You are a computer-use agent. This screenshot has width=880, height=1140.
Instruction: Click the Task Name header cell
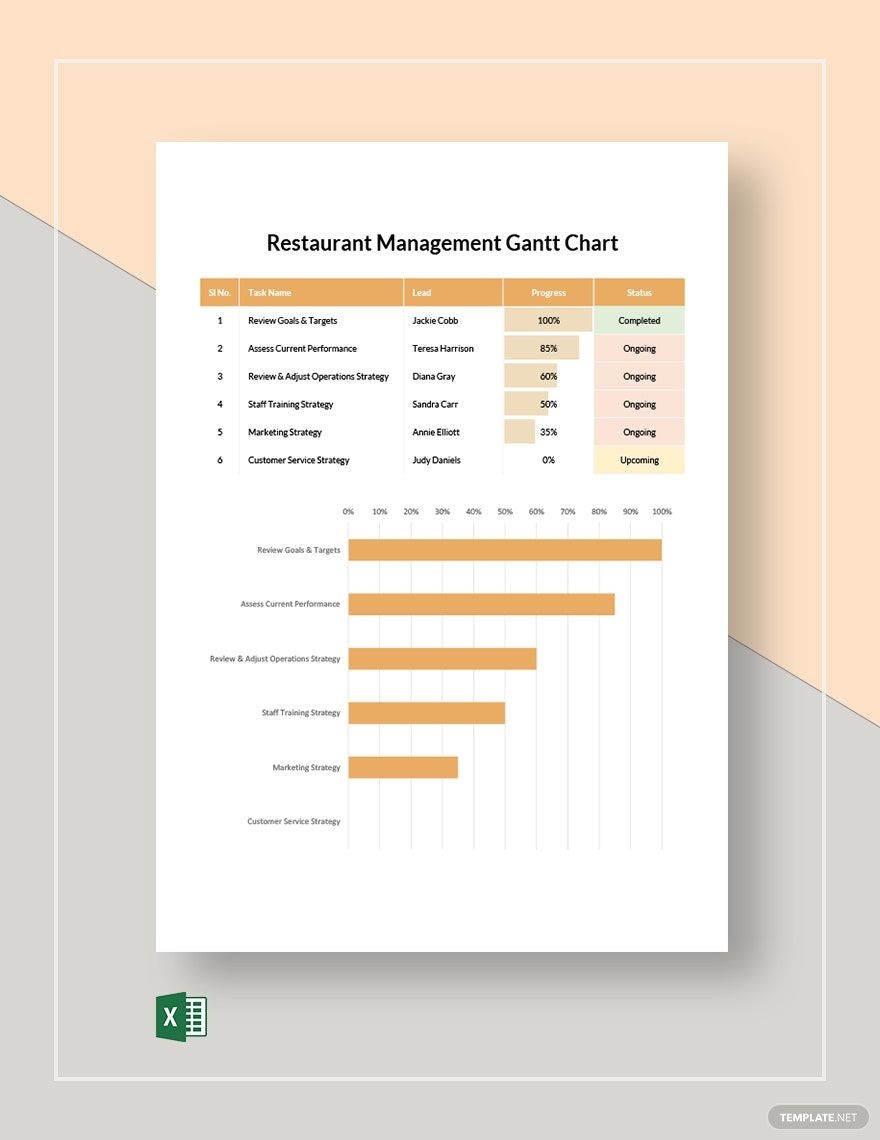pos(272,292)
